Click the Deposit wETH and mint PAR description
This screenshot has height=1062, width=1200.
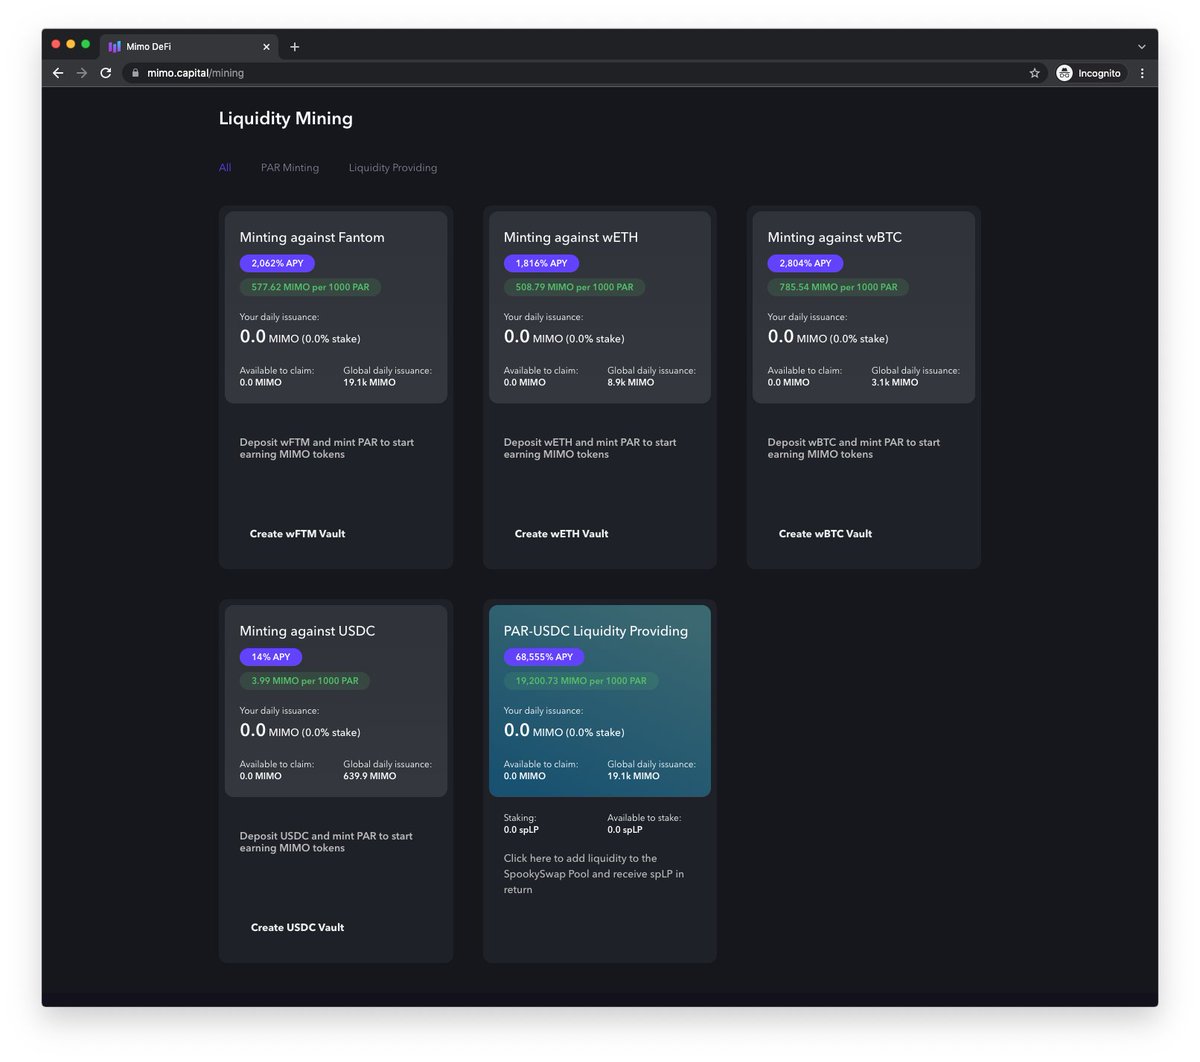tap(590, 448)
